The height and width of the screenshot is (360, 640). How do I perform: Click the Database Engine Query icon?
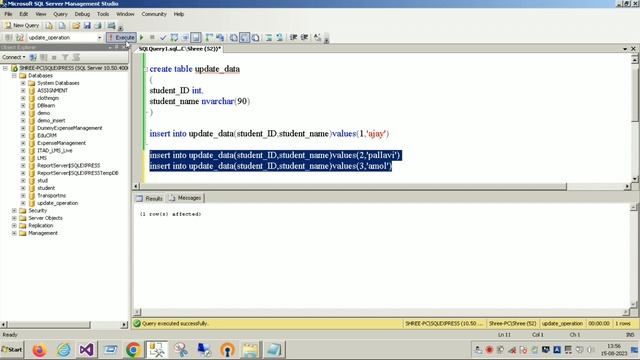click(49, 25)
